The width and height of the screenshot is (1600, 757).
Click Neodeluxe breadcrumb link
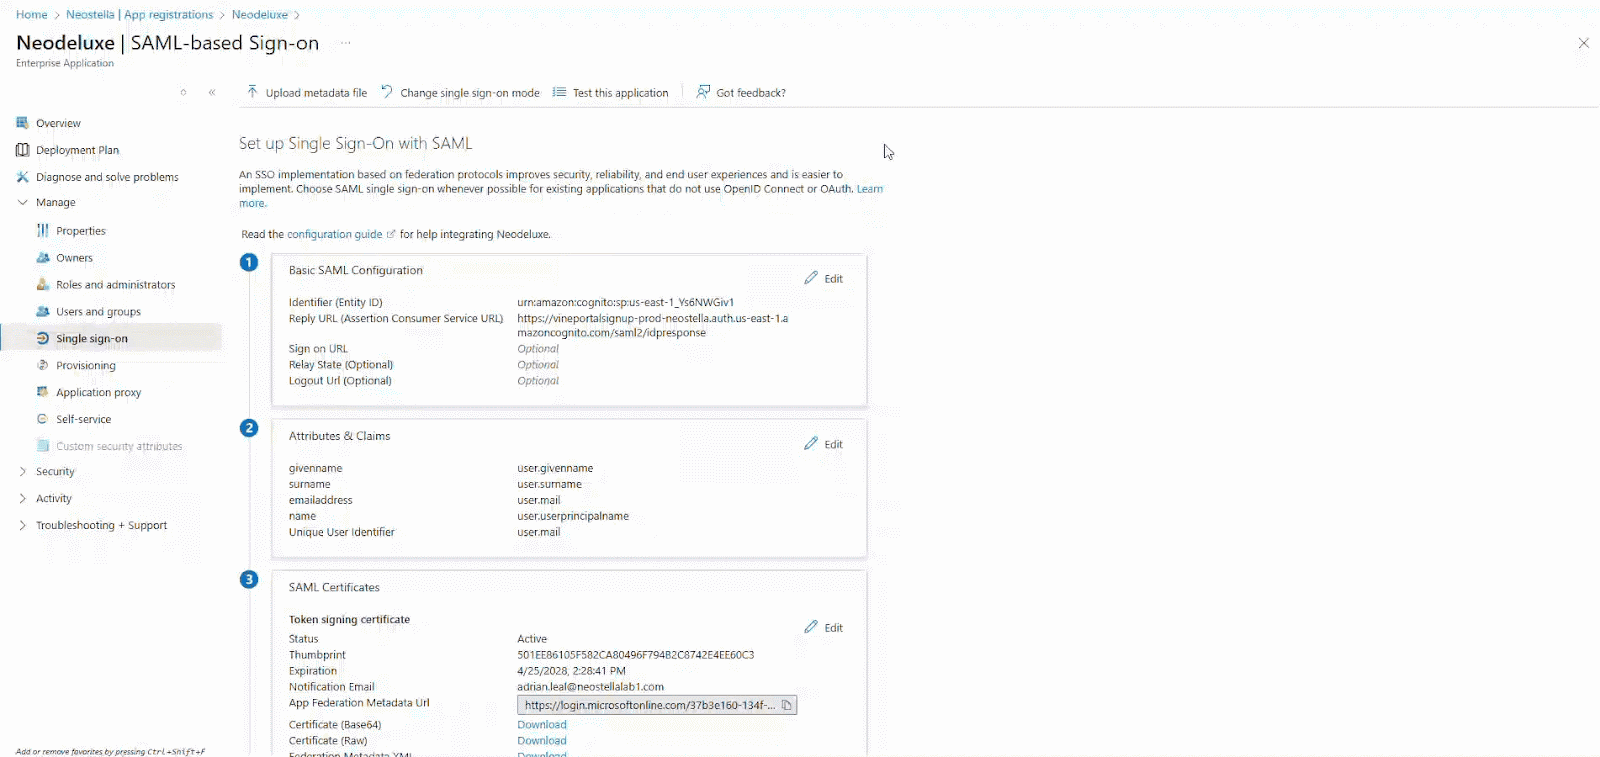click(x=260, y=15)
